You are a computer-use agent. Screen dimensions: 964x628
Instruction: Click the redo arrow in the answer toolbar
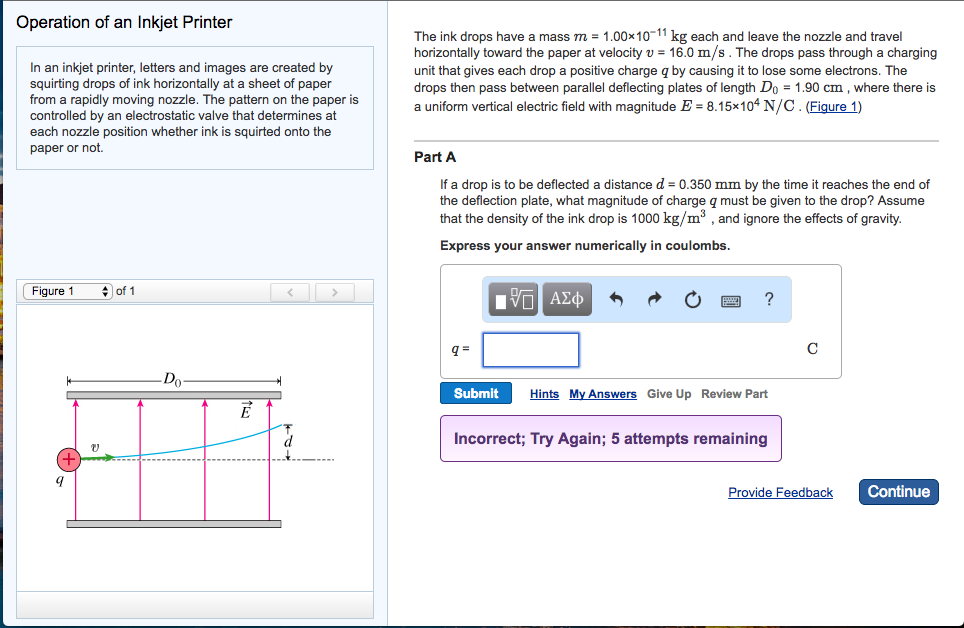[654, 298]
